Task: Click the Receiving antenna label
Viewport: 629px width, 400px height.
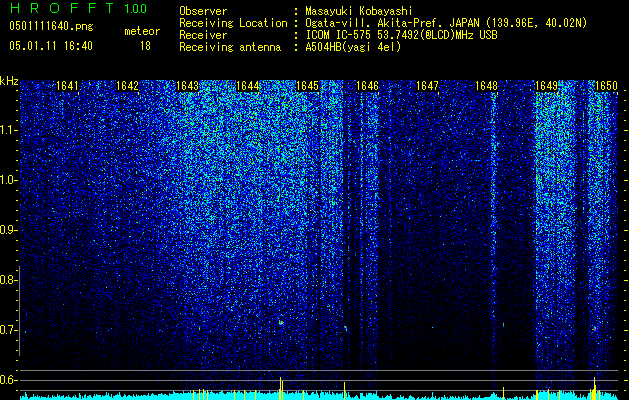Action: (230, 47)
